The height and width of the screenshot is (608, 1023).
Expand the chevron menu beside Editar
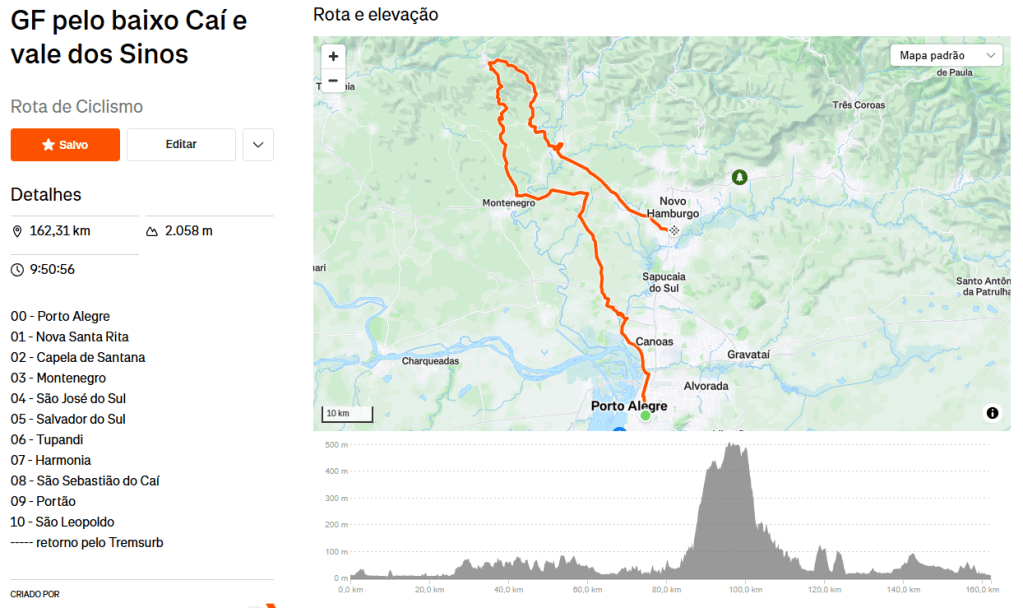pyautogui.click(x=258, y=145)
